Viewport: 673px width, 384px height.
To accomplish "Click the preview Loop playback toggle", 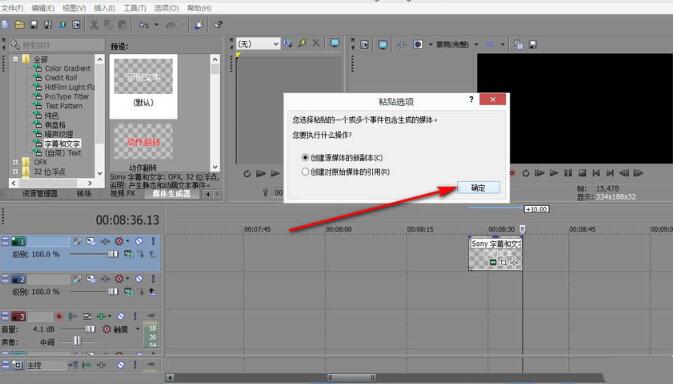I will 525,173.
